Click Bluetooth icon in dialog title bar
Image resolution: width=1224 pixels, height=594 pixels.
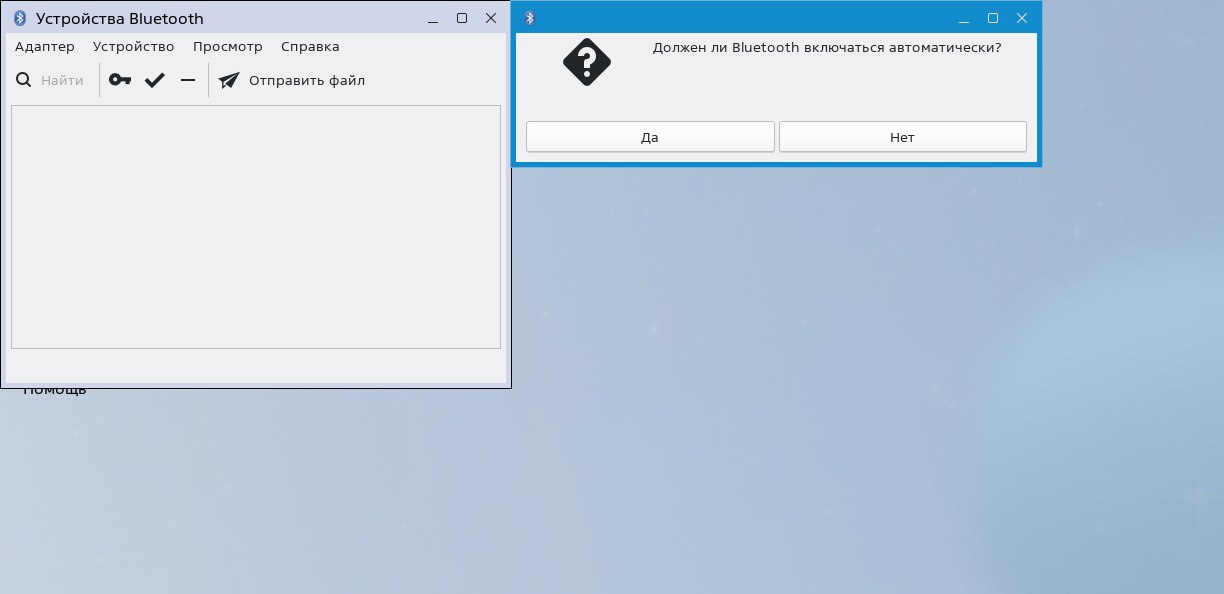[530, 18]
